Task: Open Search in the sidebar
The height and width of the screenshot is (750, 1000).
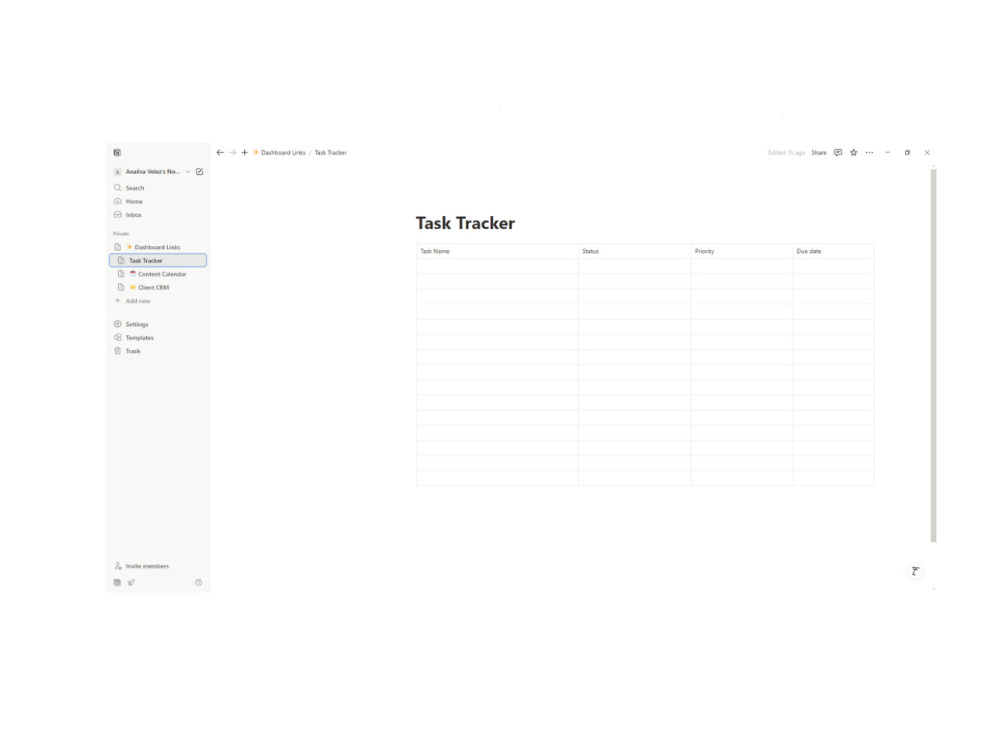Action: 158,188
